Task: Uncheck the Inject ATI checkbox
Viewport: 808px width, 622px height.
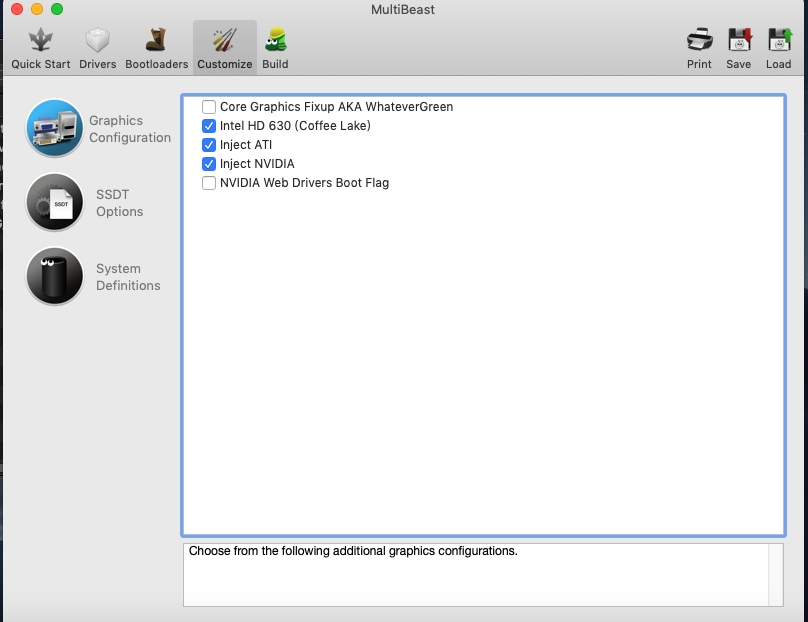Action: pyautogui.click(x=209, y=145)
